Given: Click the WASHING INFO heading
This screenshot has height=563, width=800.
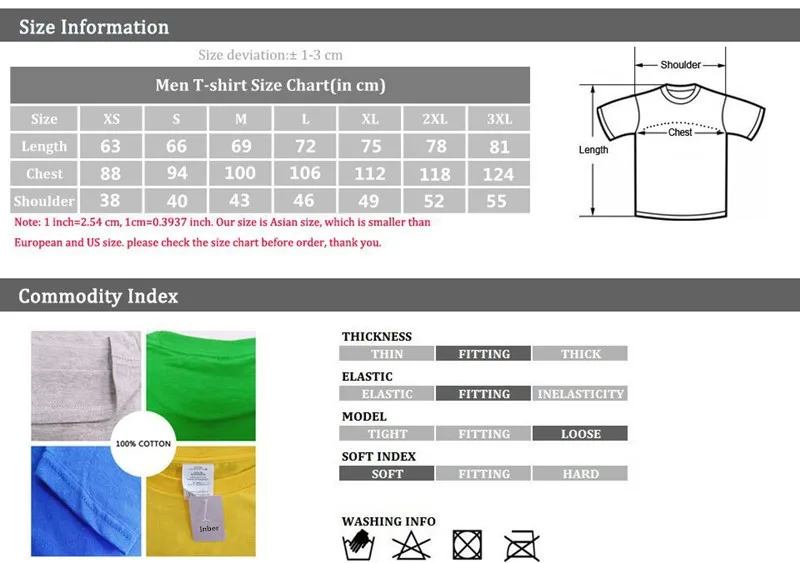Looking at the screenshot, I should (x=388, y=521).
